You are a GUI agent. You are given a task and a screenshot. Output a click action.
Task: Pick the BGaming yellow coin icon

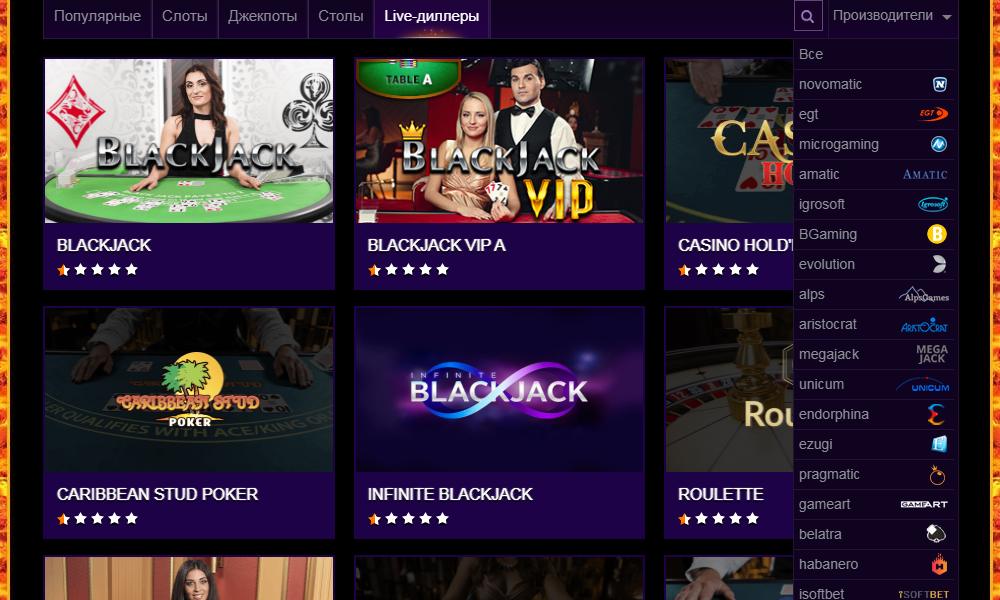[937, 234]
